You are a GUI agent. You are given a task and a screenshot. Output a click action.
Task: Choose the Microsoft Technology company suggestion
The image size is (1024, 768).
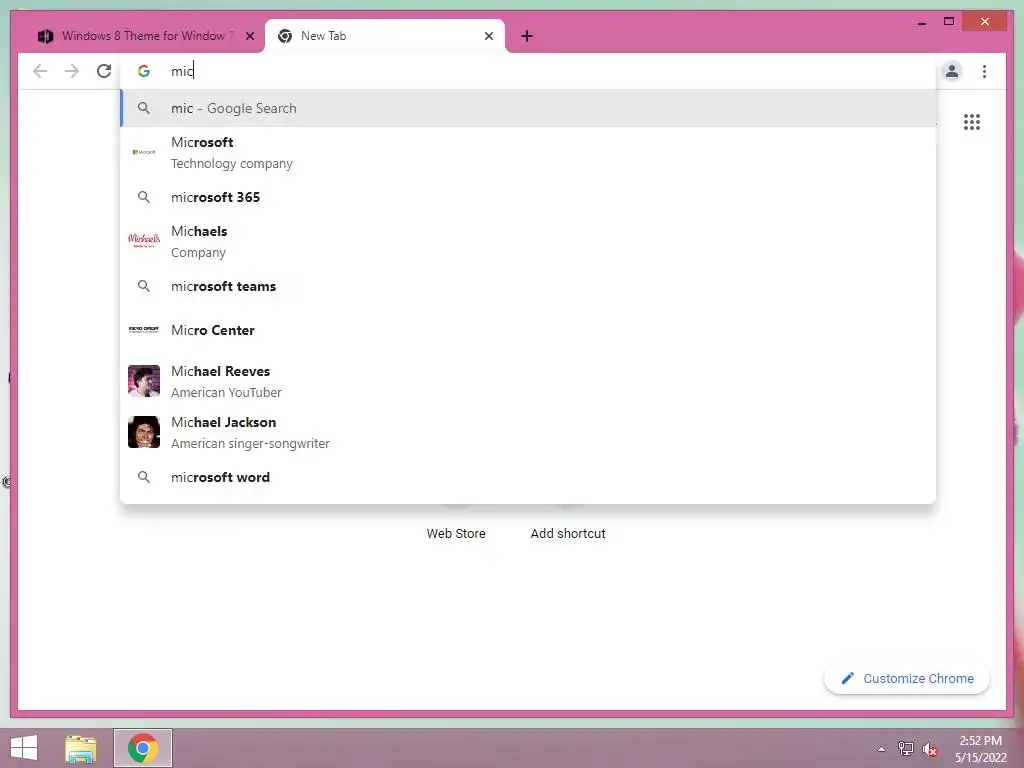click(528, 152)
